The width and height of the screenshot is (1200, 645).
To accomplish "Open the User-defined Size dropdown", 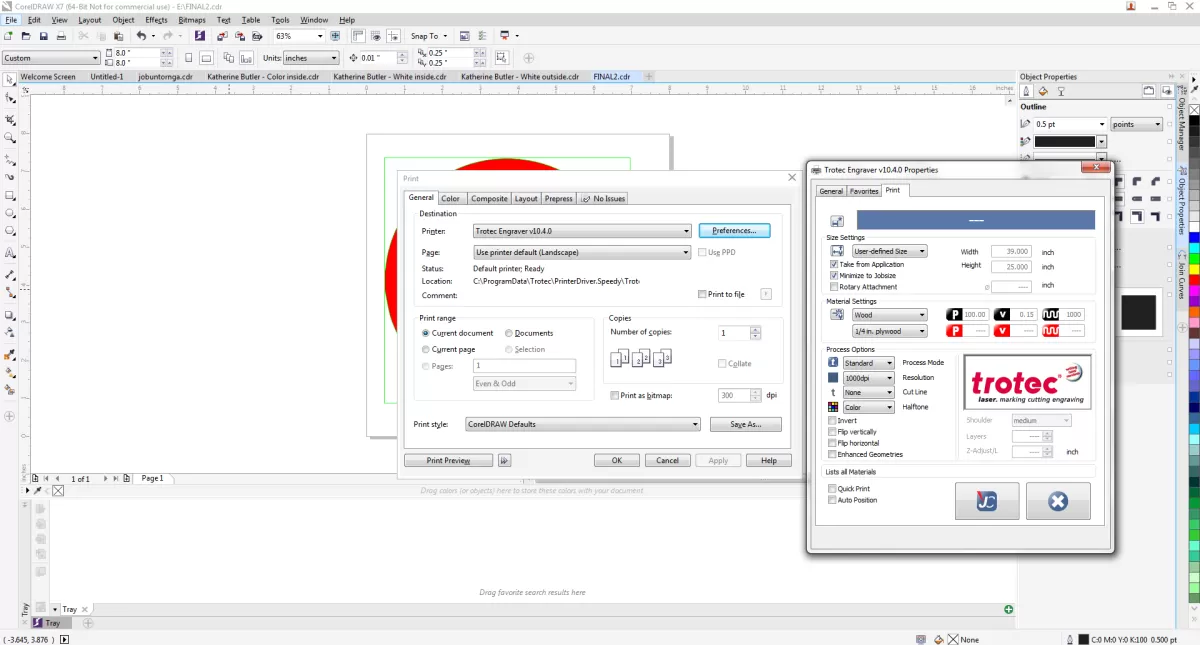I will [x=888, y=252].
